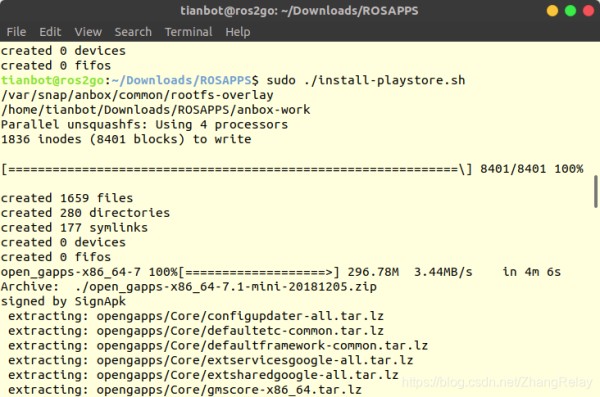Click the open_gapps download progress bar
Viewport: 600px width, 397px height.
coord(259,272)
